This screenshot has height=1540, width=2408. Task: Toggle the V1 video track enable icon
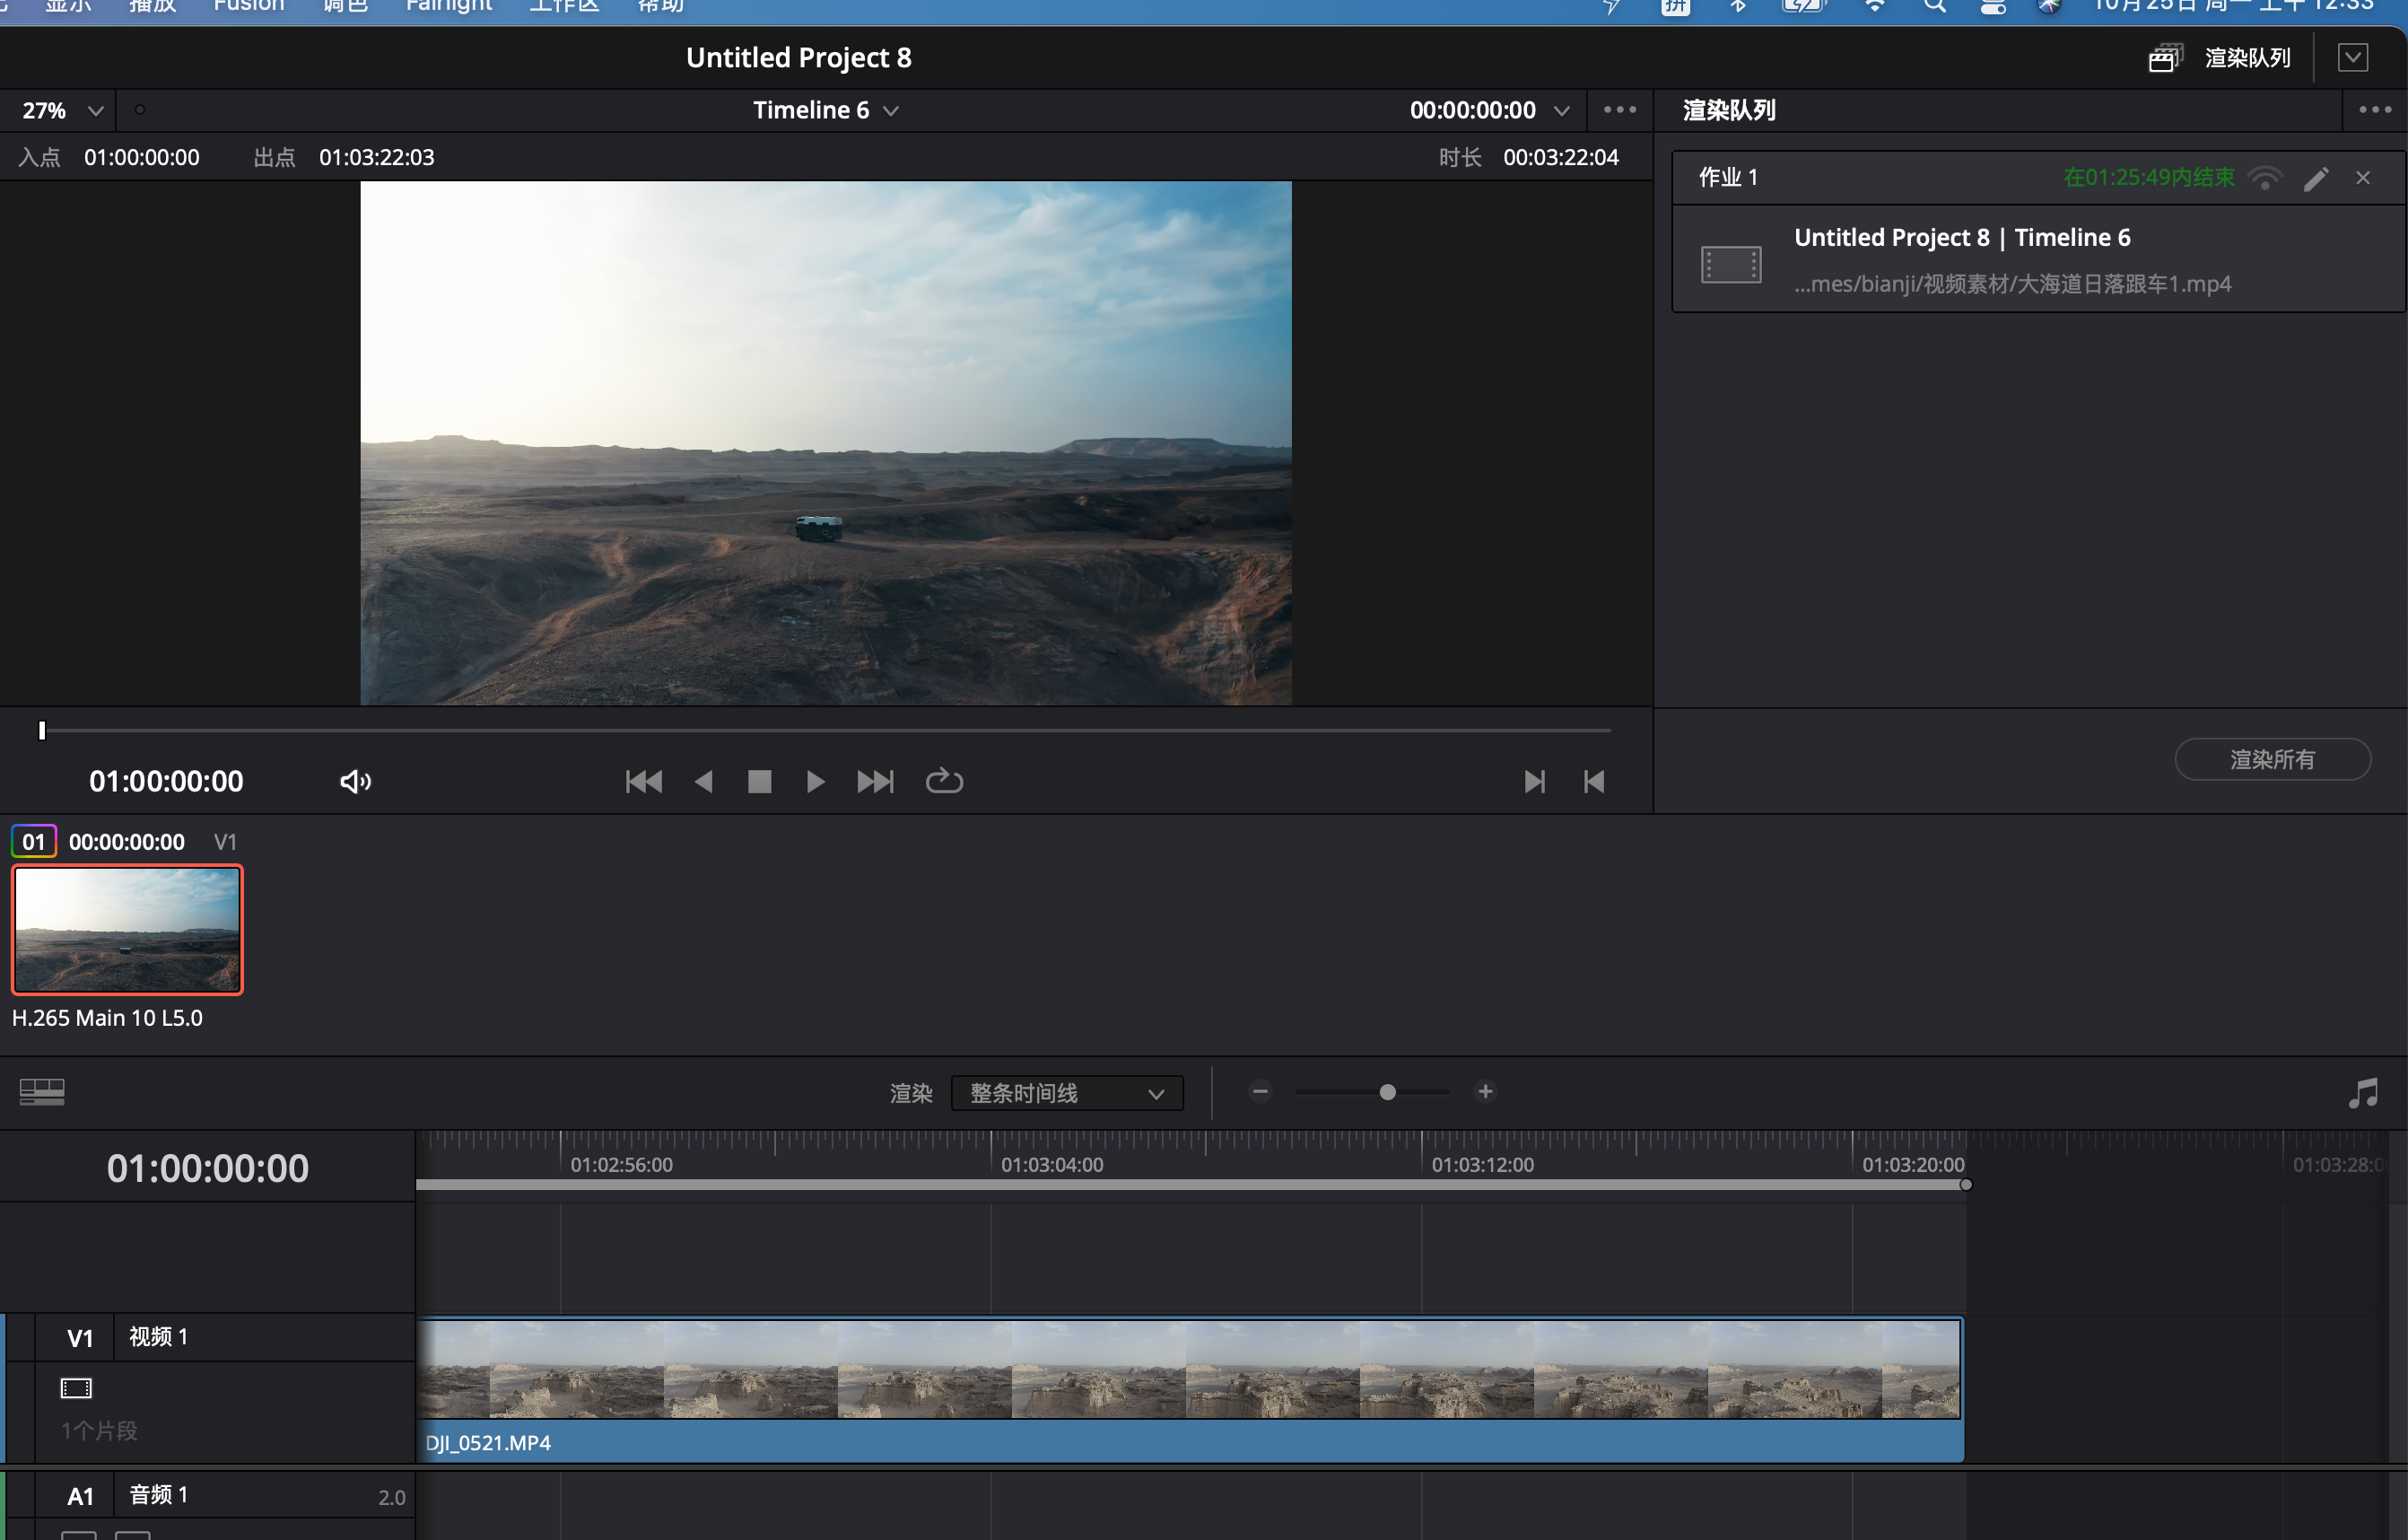tap(76, 1388)
